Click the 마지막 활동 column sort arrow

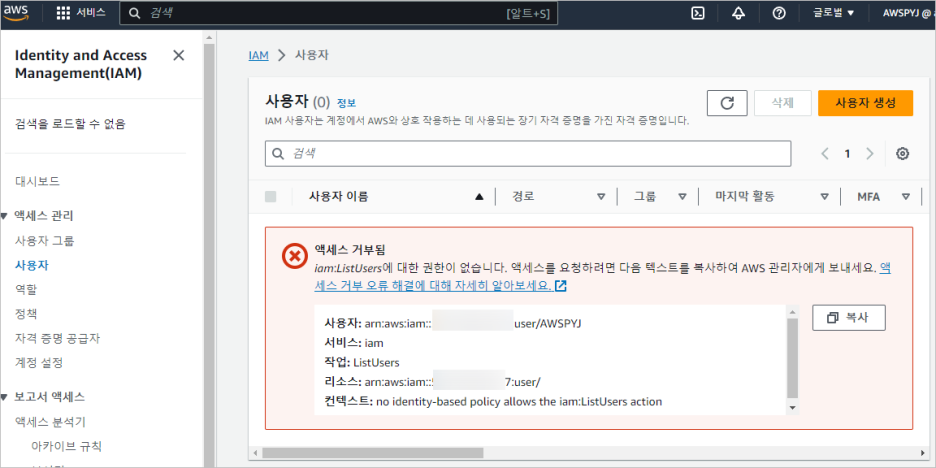[x=824, y=196]
